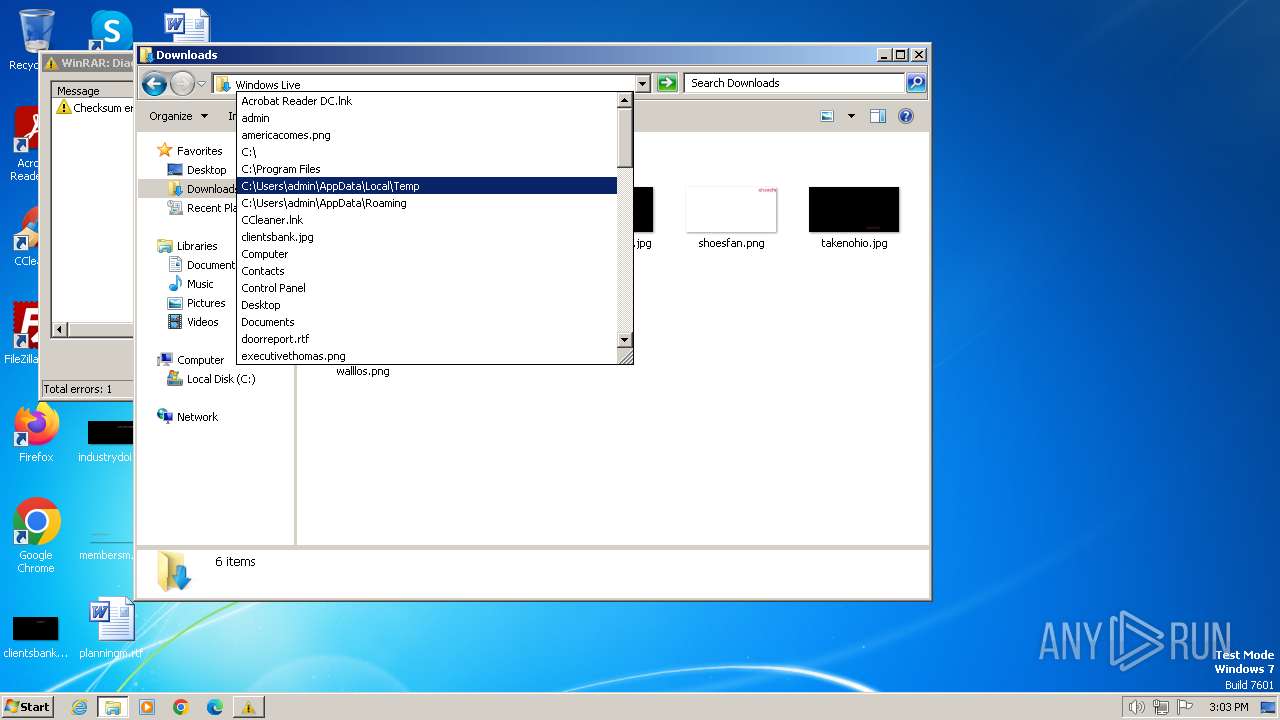Select Acrobat Reader DC.lnk from address list
This screenshot has width=1280, height=720.
click(x=427, y=101)
